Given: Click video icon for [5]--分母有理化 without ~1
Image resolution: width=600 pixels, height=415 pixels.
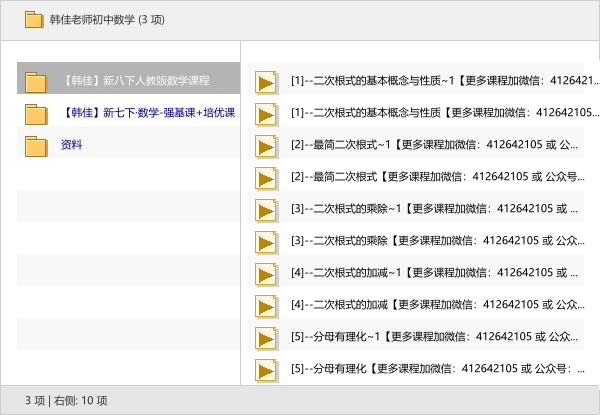Looking at the screenshot, I should click(x=266, y=370).
